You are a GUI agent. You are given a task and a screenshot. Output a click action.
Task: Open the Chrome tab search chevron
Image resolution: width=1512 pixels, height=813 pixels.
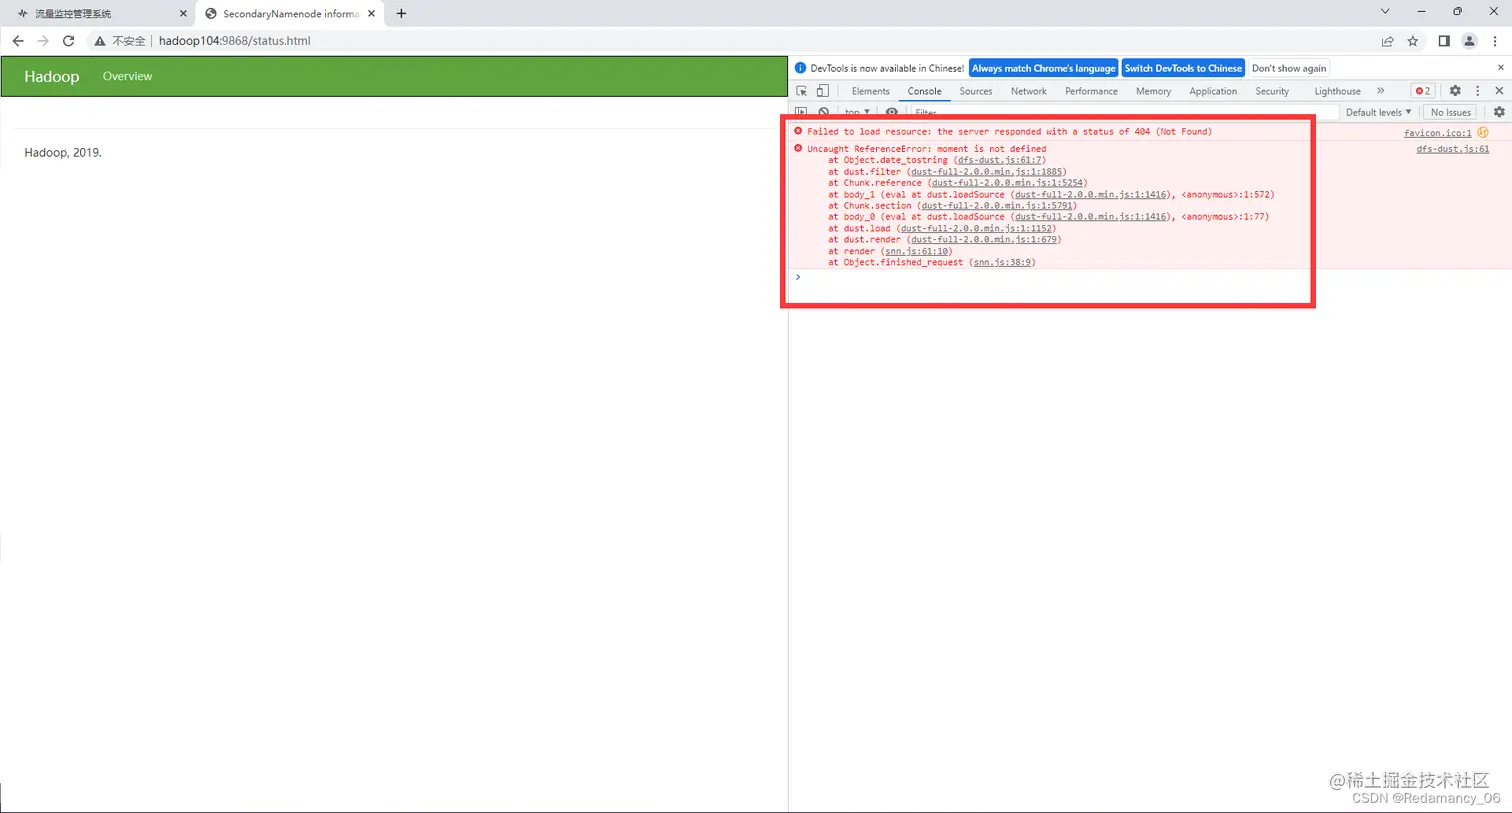[x=1385, y=12]
